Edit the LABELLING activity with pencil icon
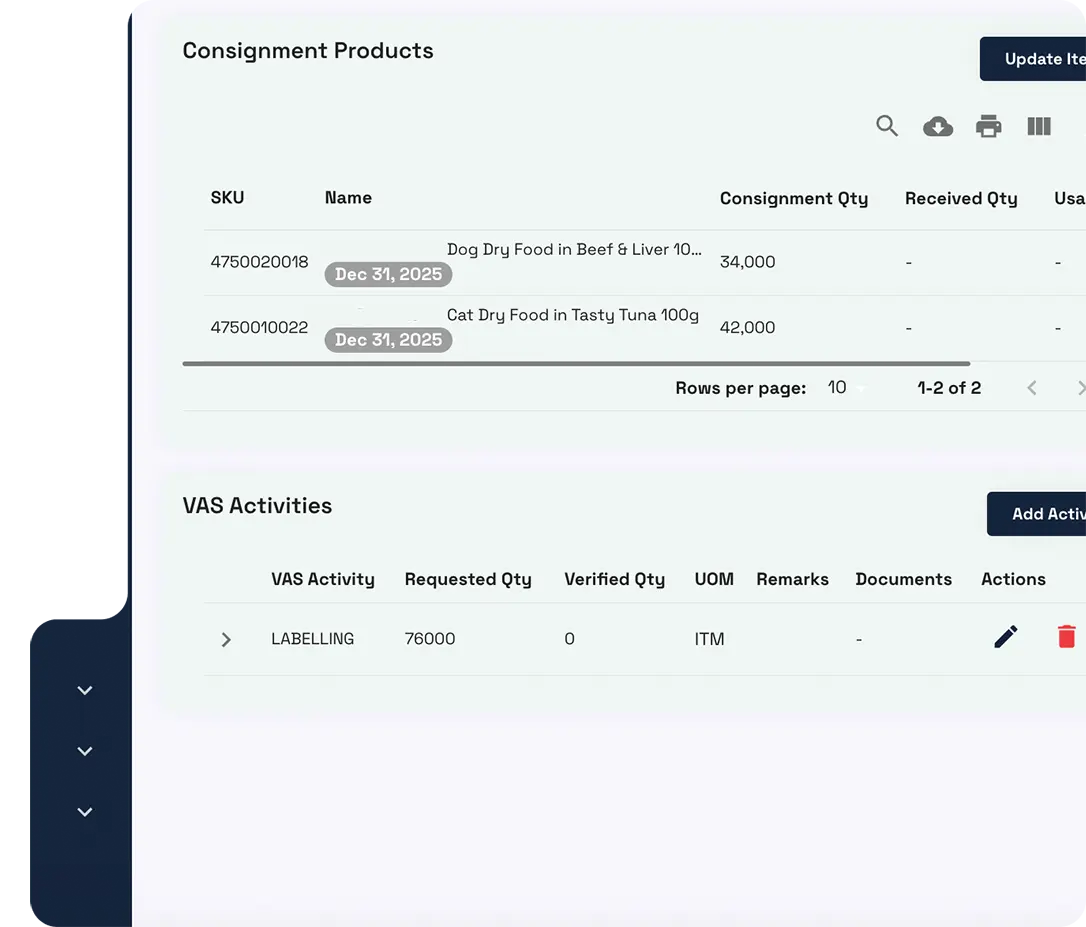Viewport: 1086px width, 927px height. coord(1006,636)
